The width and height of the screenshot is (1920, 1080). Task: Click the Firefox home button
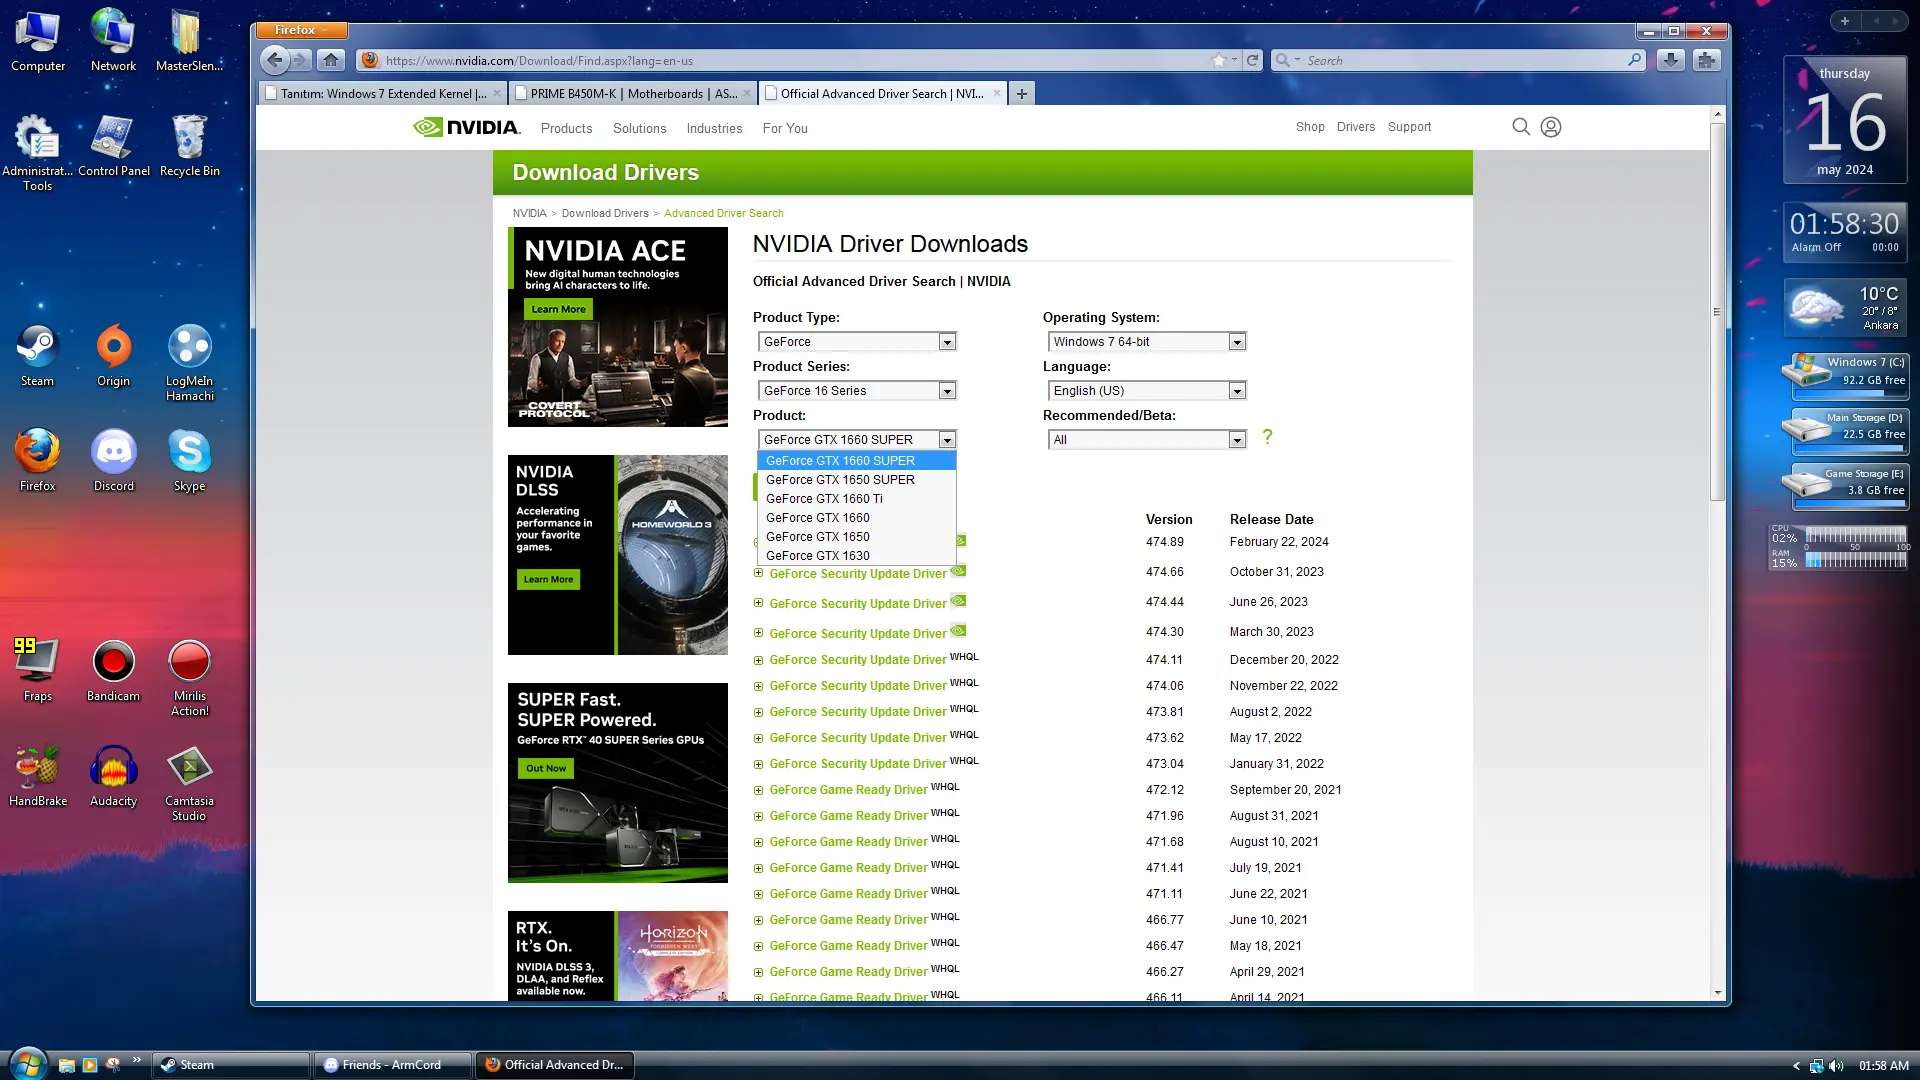(x=331, y=60)
